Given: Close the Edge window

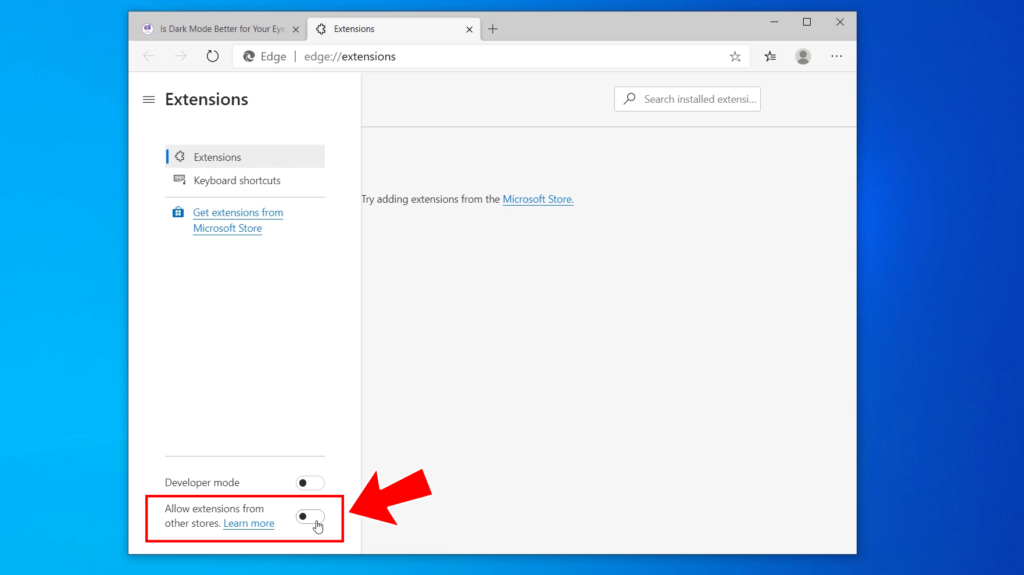Looking at the screenshot, I should [x=840, y=22].
